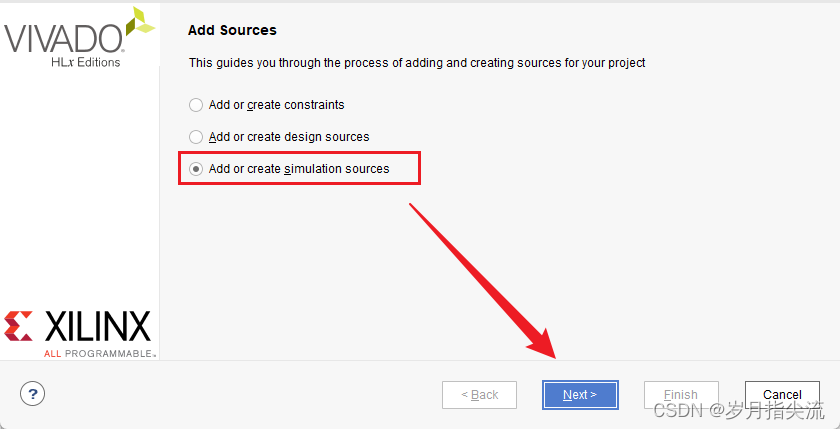Select the simulation sources radio button circle
This screenshot has height=429, width=840.
coord(196,169)
